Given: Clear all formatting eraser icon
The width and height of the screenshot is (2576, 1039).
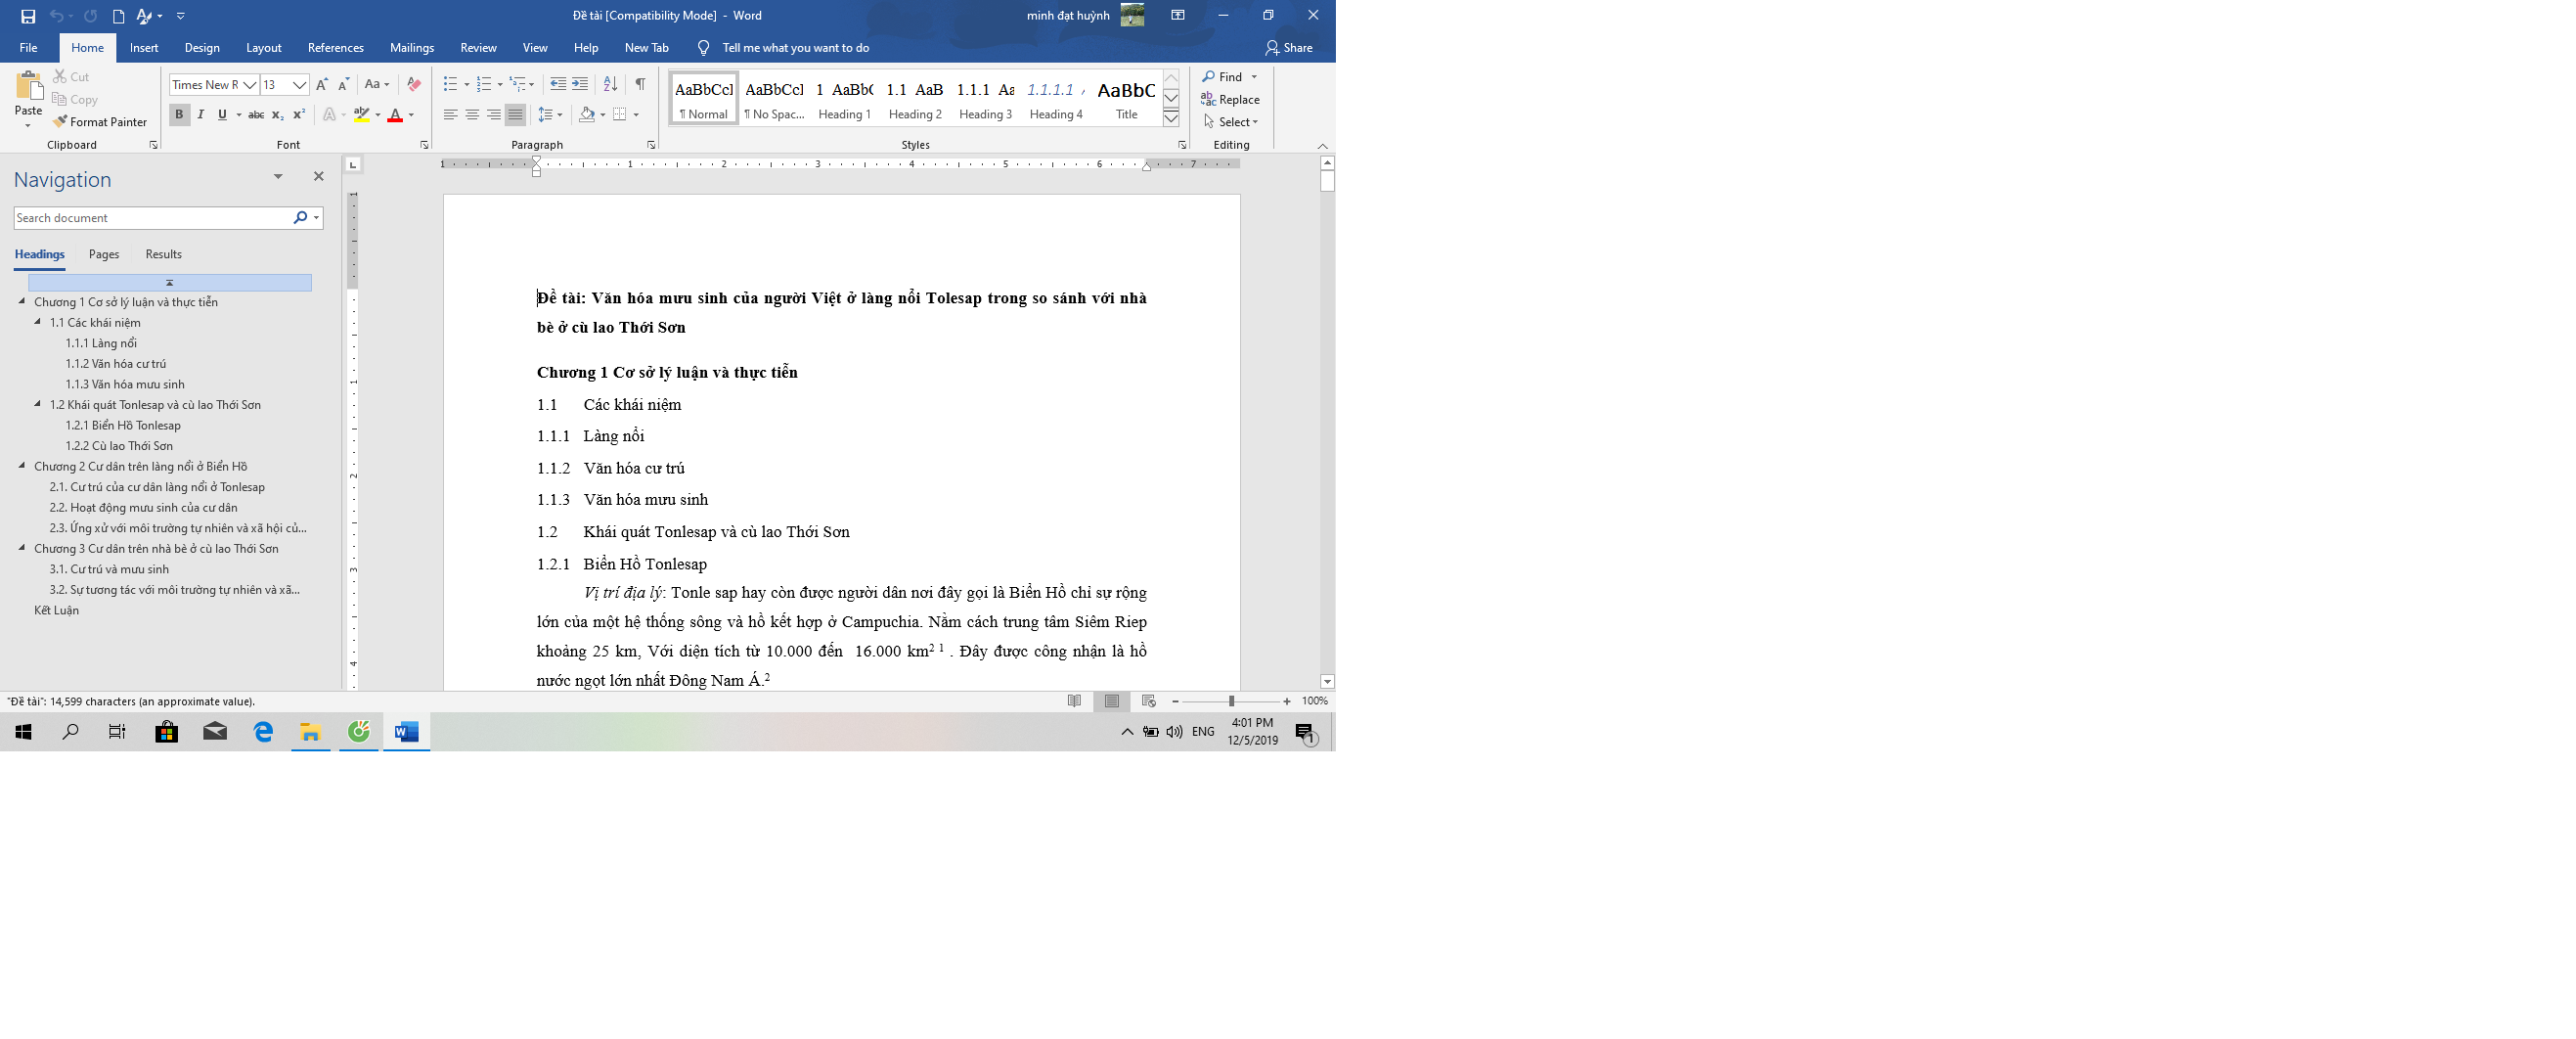Looking at the screenshot, I should (x=414, y=85).
